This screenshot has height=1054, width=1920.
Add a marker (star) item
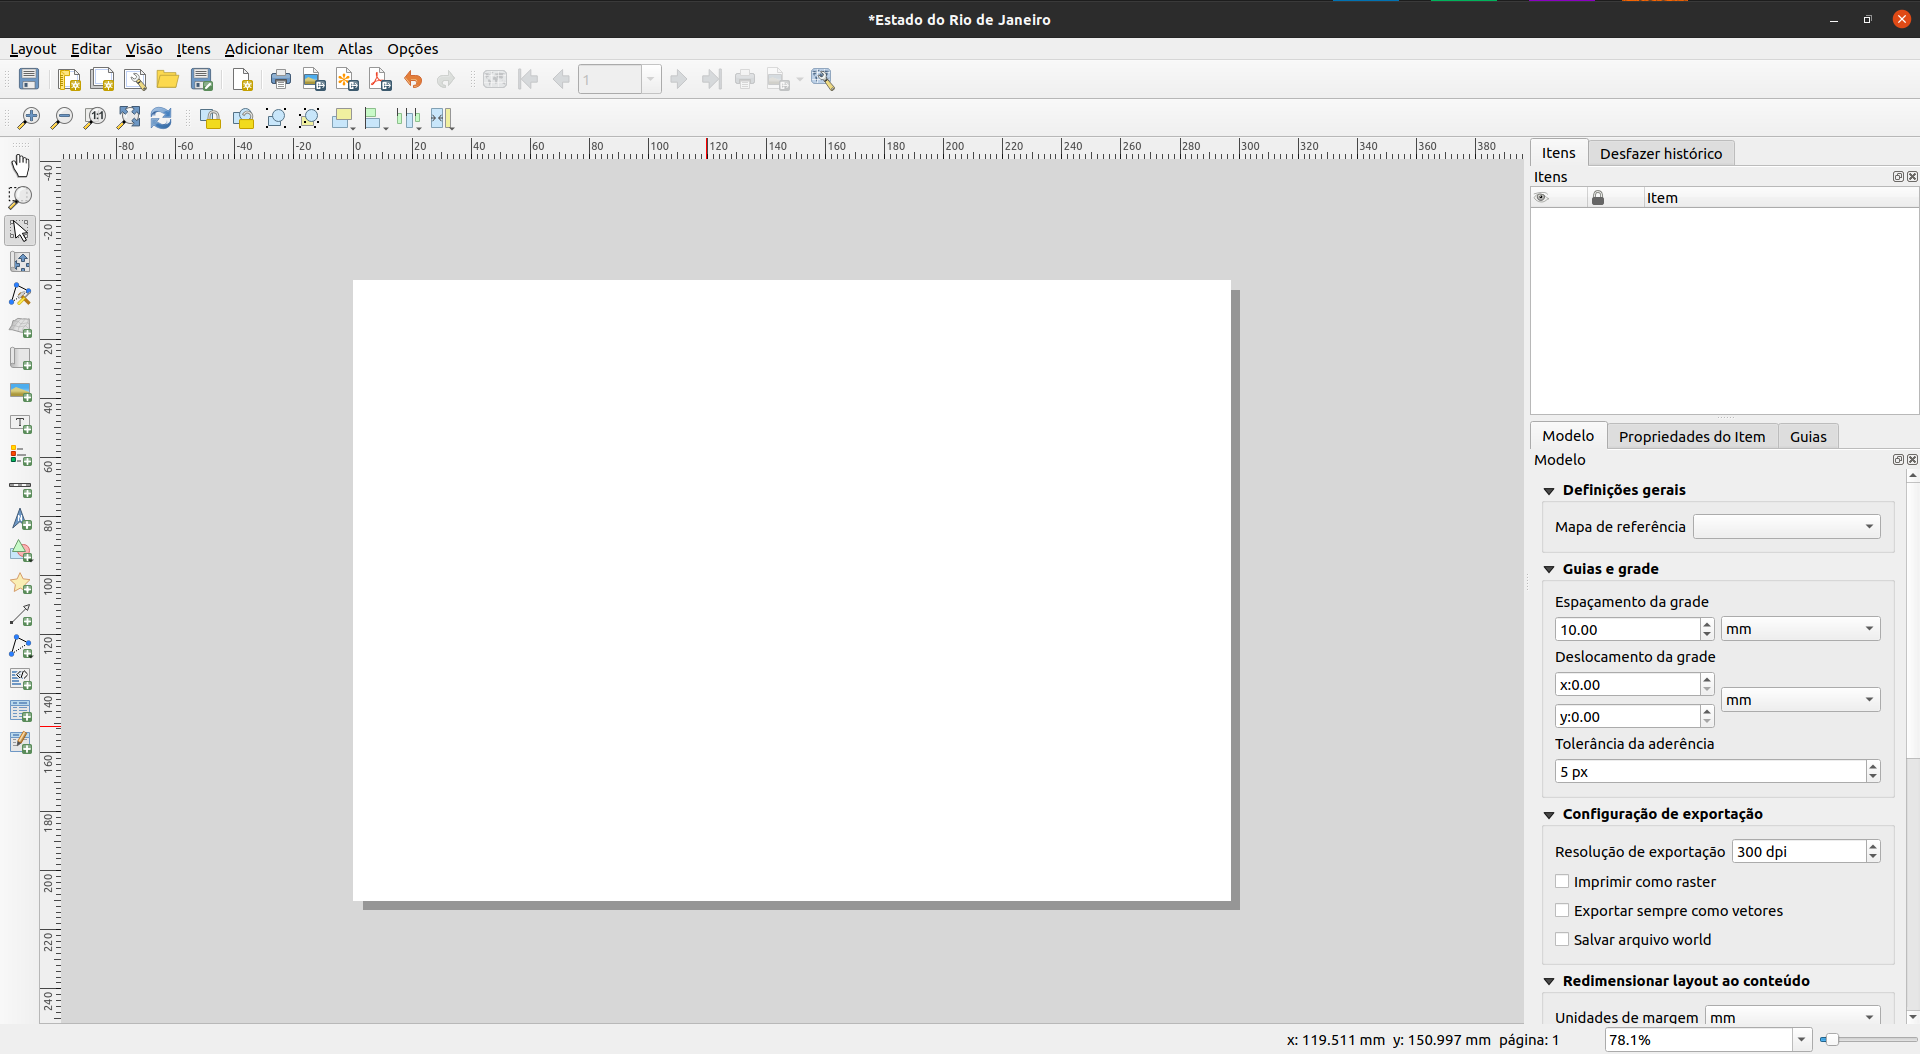click(x=20, y=583)
